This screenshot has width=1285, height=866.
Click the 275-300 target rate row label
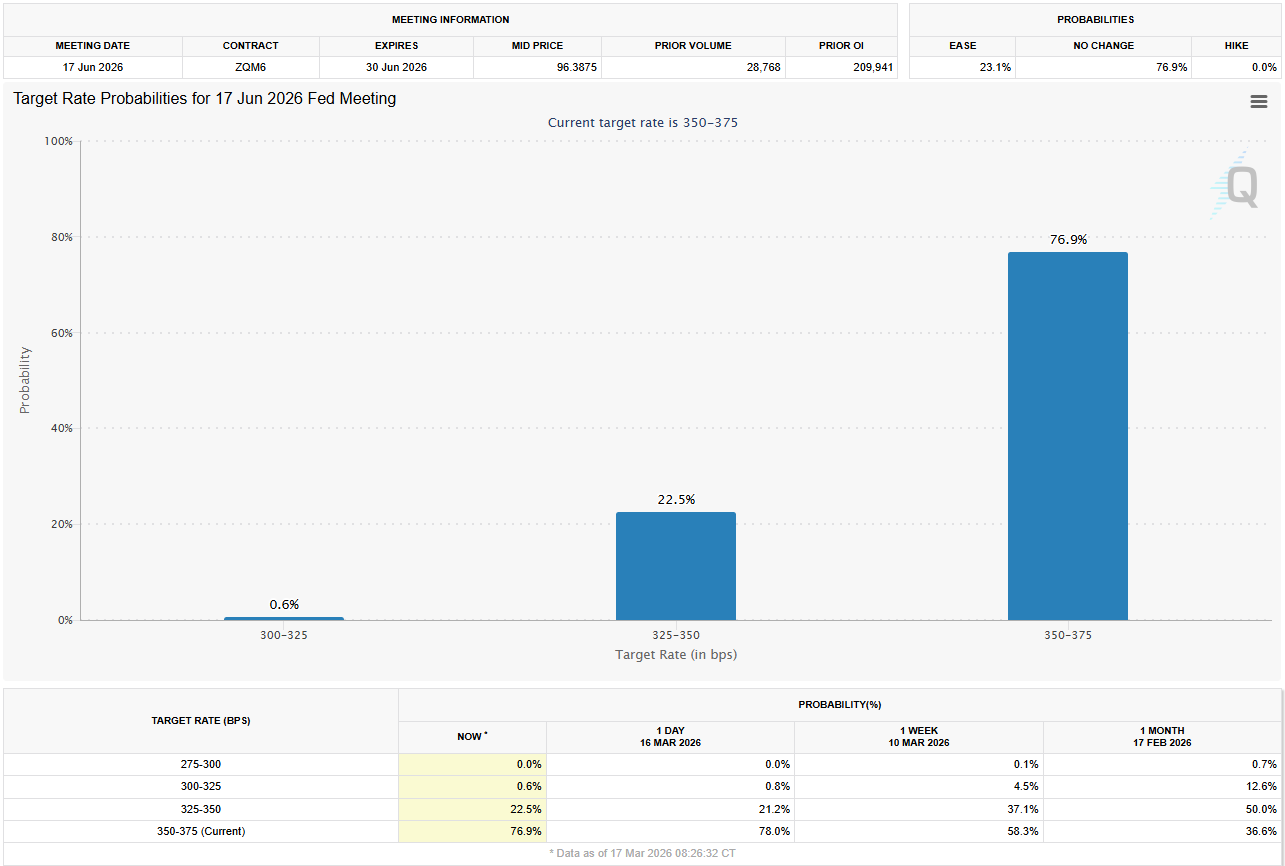click(x=200, y=765)
